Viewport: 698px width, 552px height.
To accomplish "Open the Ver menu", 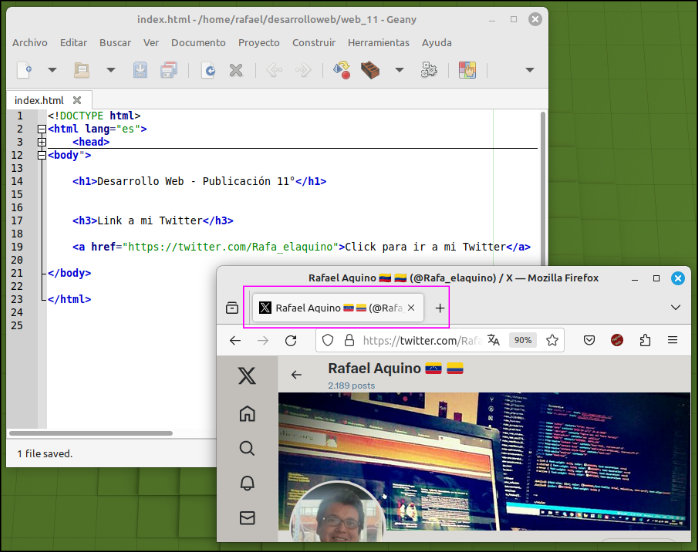I will pyautogui.click(x=151, y=42).
